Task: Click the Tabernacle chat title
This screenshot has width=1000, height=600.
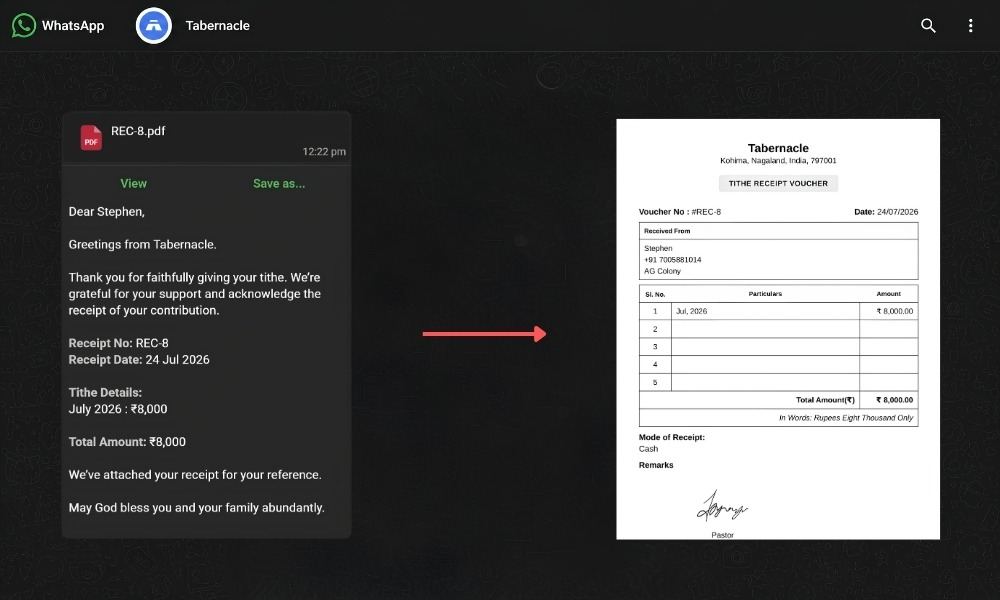Action: coord(217,26)
